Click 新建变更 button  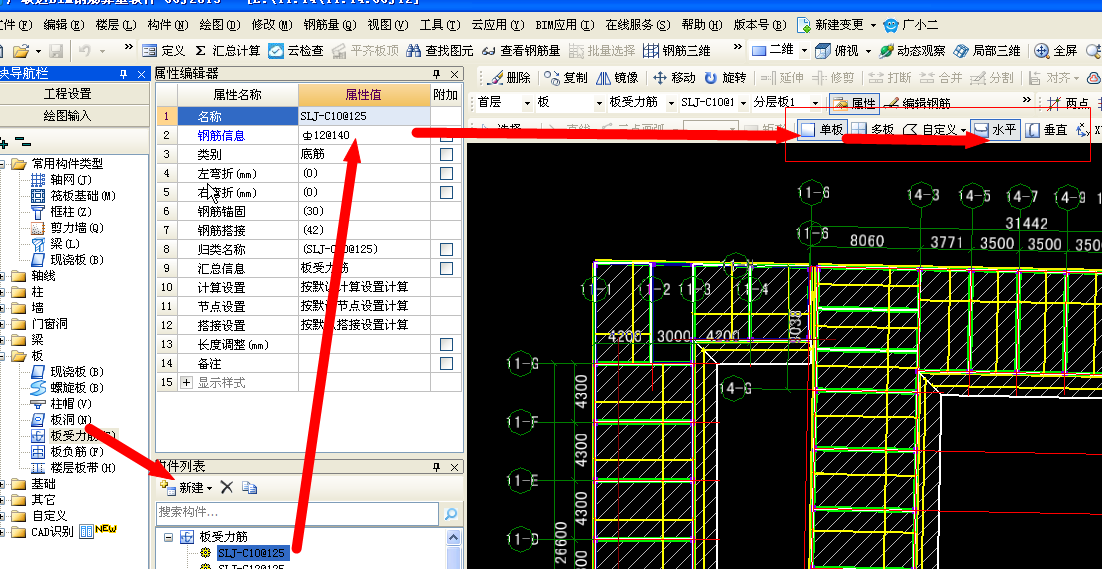(830, 25)
